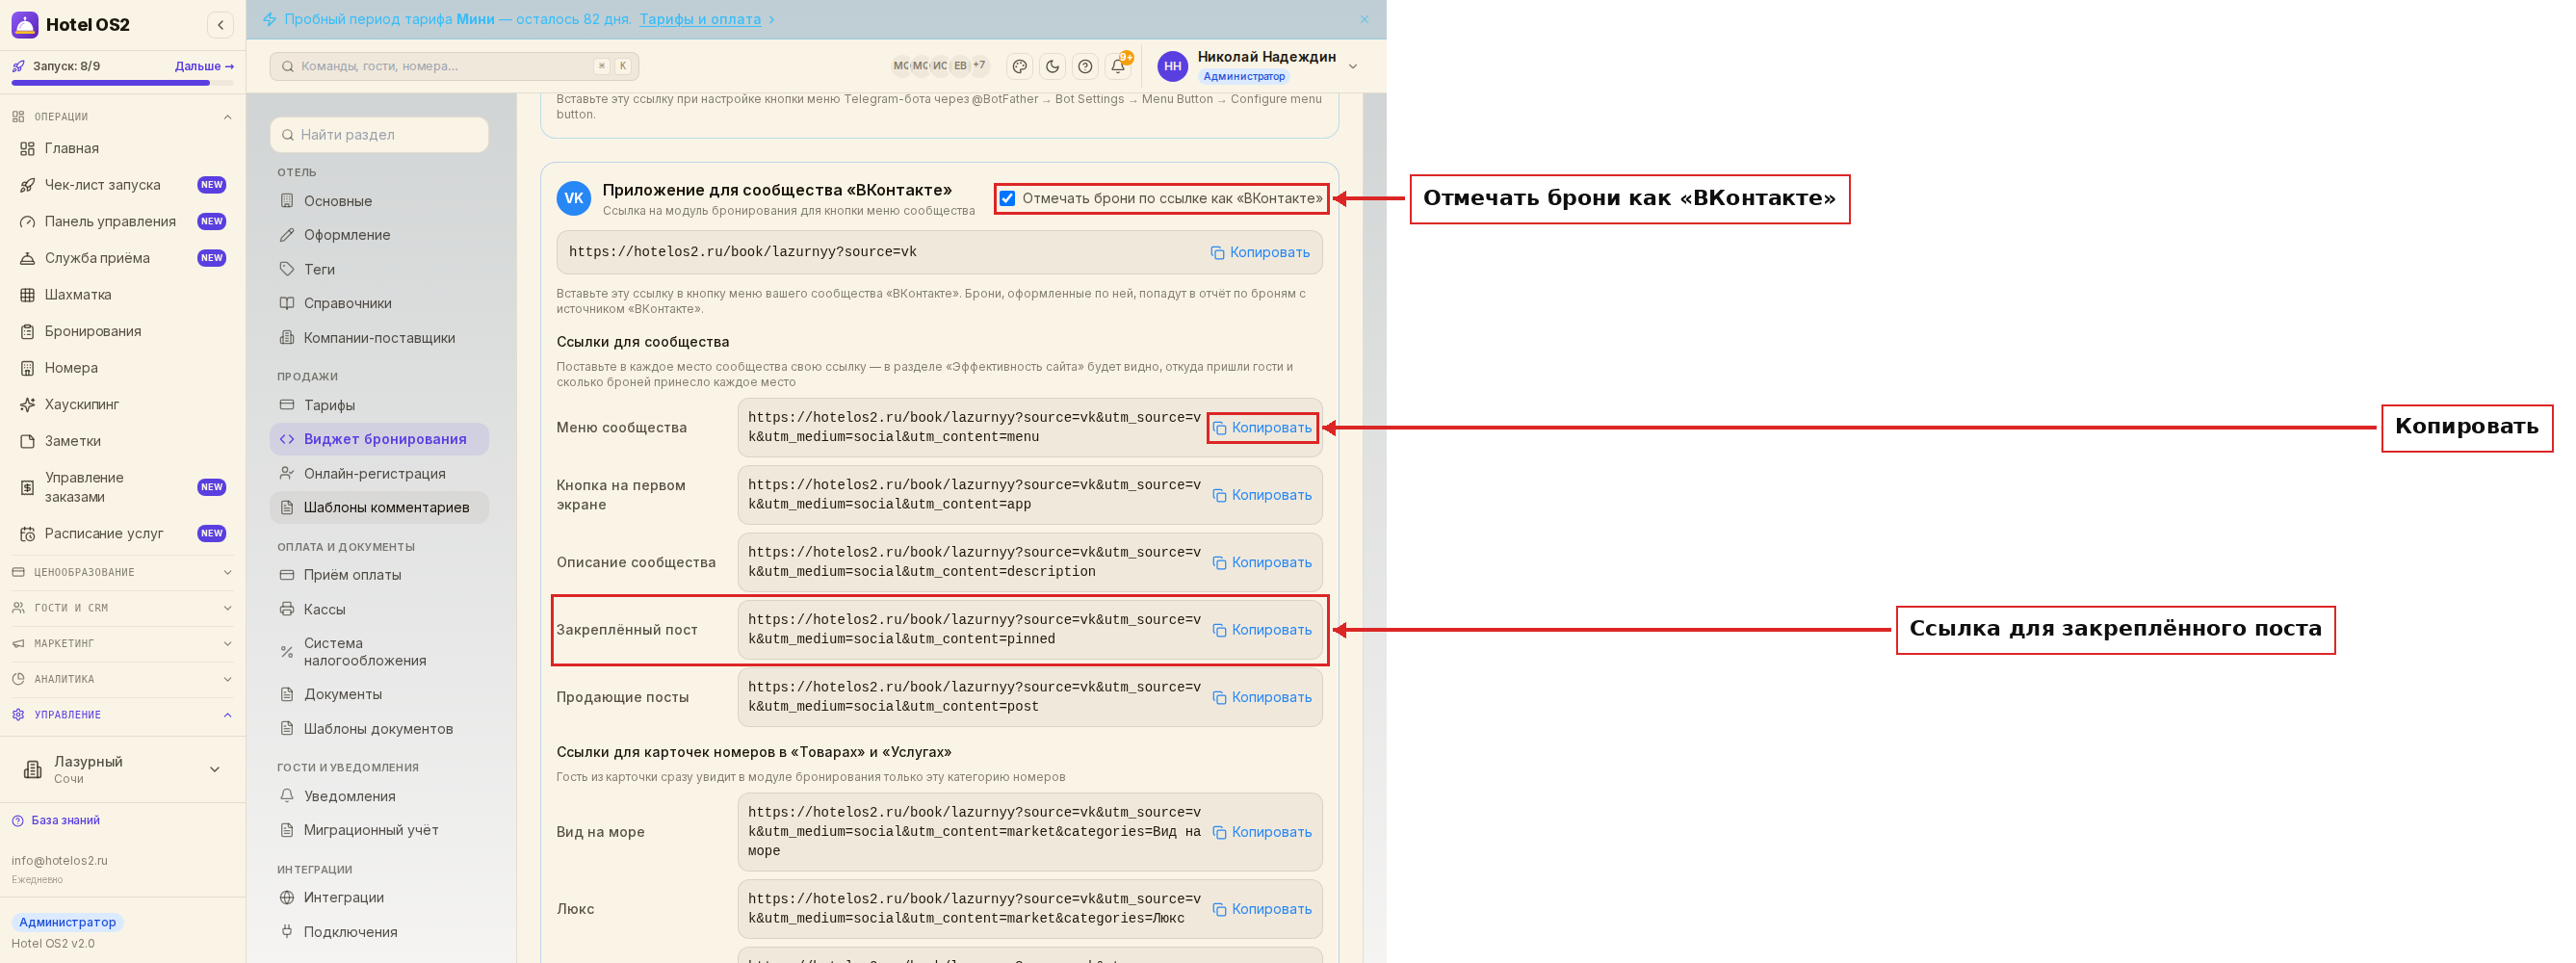The height and width of the screenshot is (963, 2576).
Task: Copy the Закреплённый пост link
Action: (x=1262, y=630)
